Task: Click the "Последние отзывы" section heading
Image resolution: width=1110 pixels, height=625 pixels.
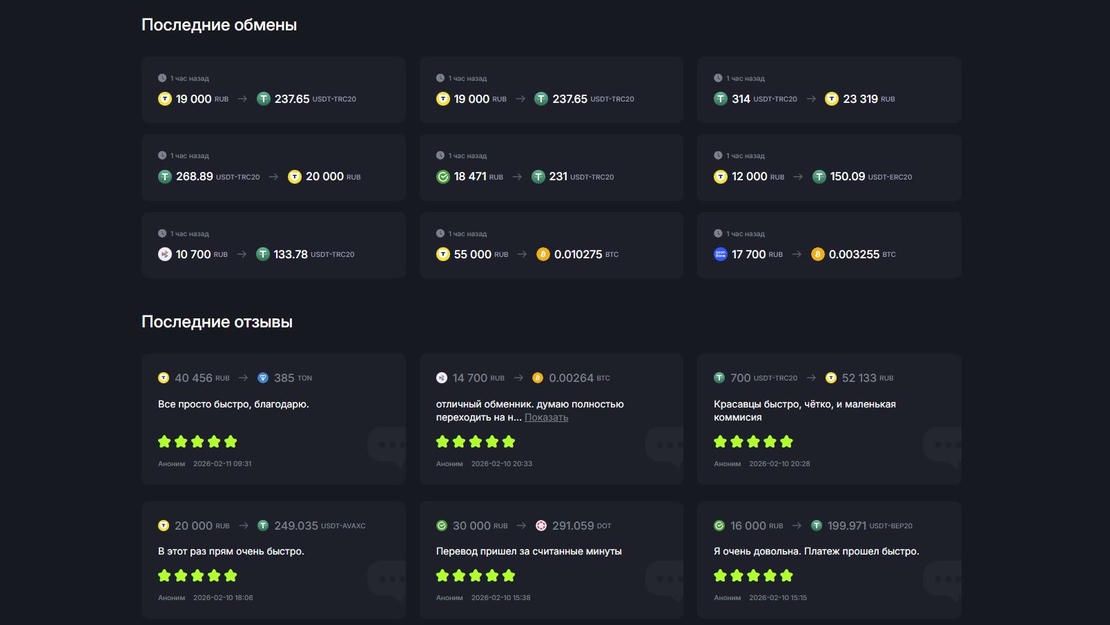Action: click(x=217, y=322)
